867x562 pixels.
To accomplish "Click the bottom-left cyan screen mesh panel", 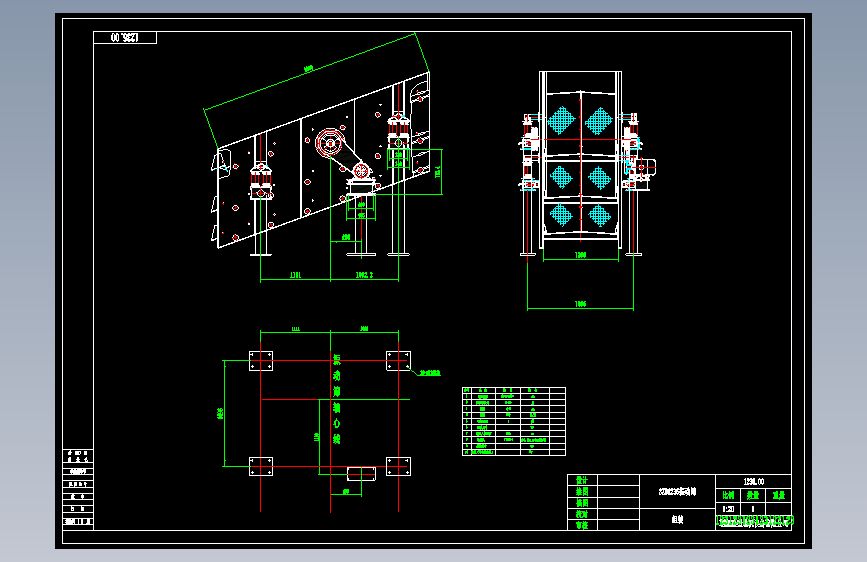I will tap(561, 215).
